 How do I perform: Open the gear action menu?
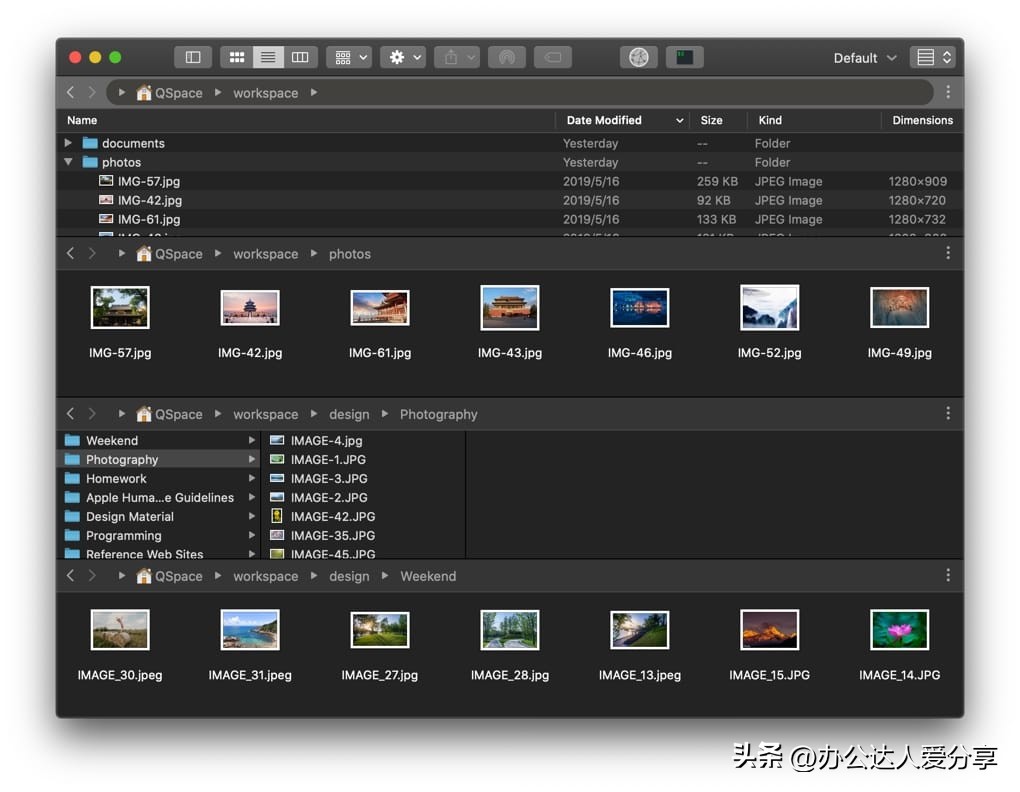(x=403, y=58)
